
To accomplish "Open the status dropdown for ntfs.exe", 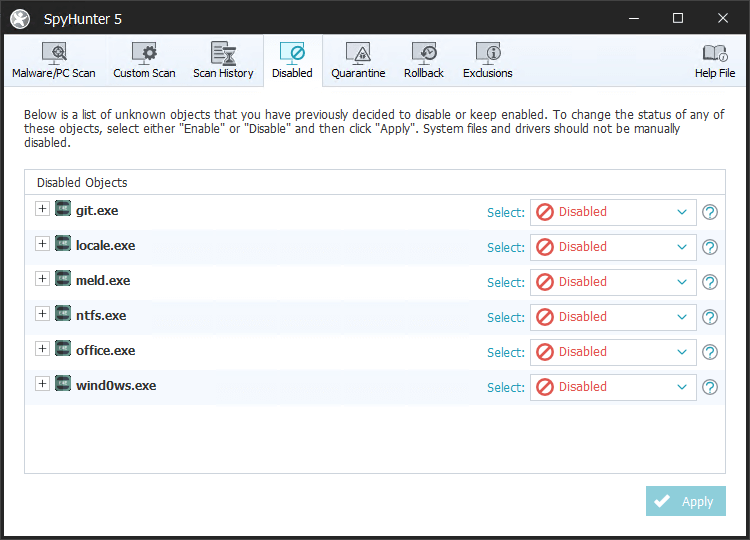I will click(x=612, y=317).
